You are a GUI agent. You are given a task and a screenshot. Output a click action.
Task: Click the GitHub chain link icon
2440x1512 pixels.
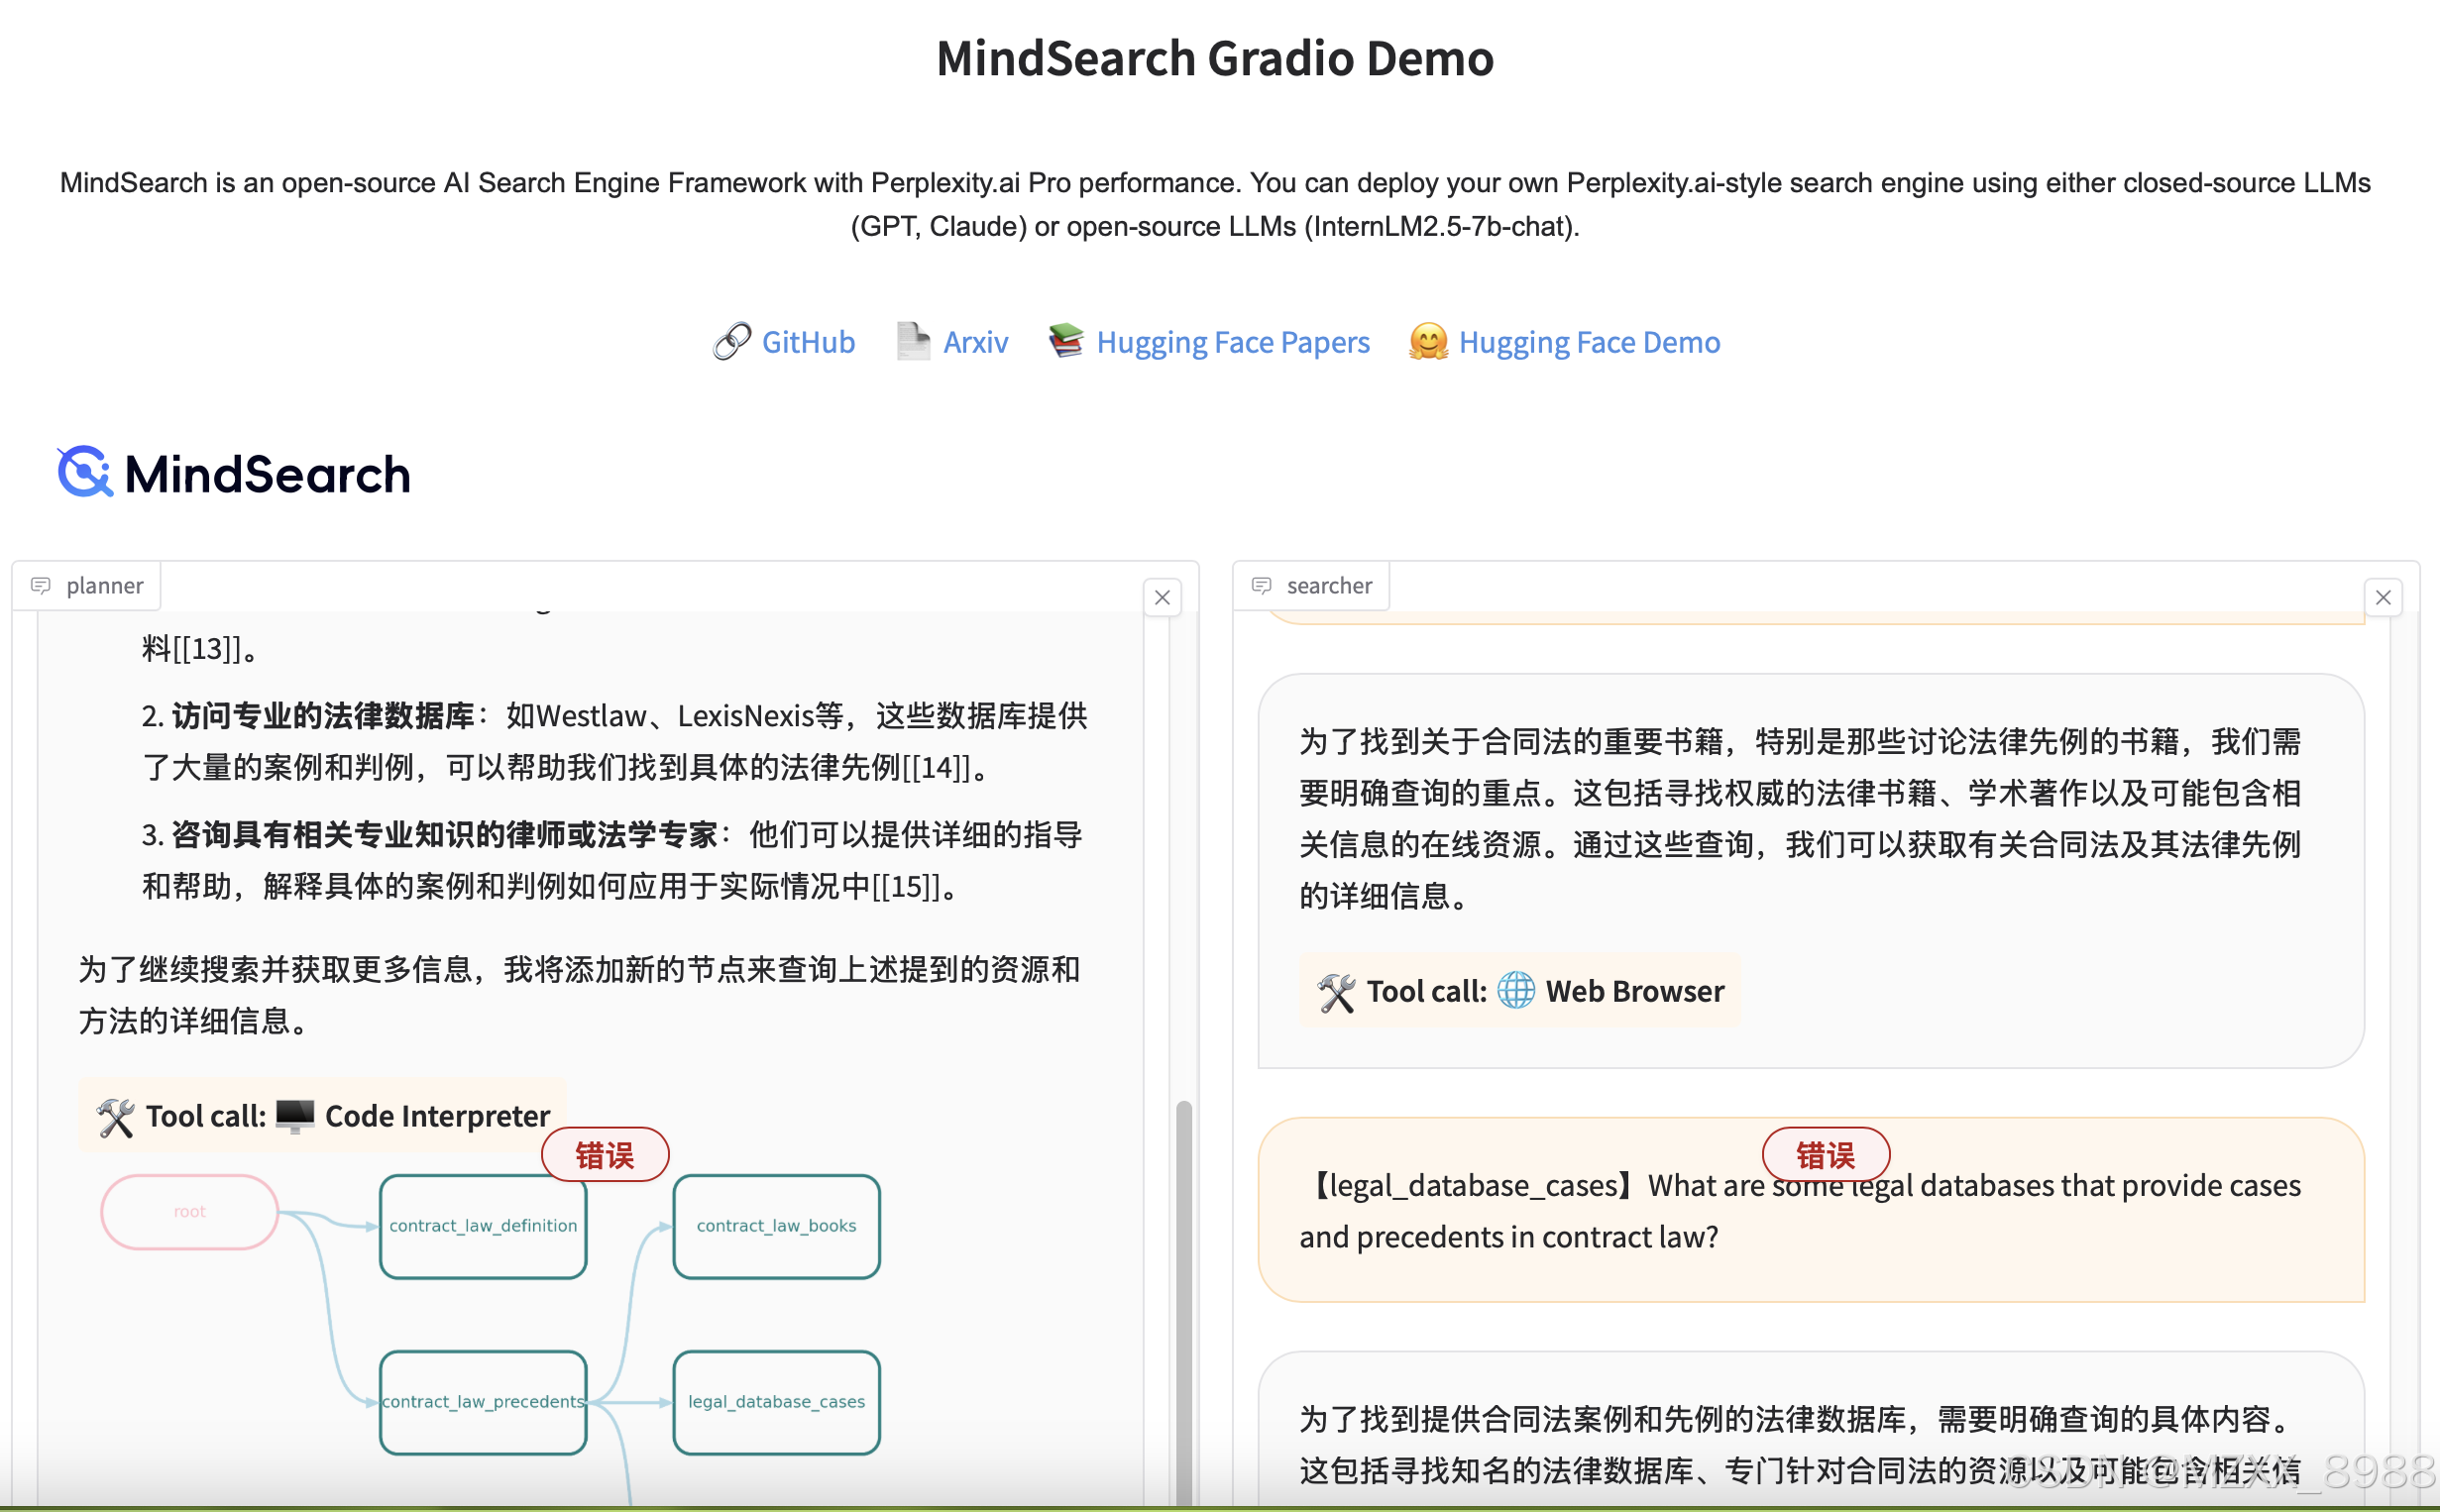731,342
